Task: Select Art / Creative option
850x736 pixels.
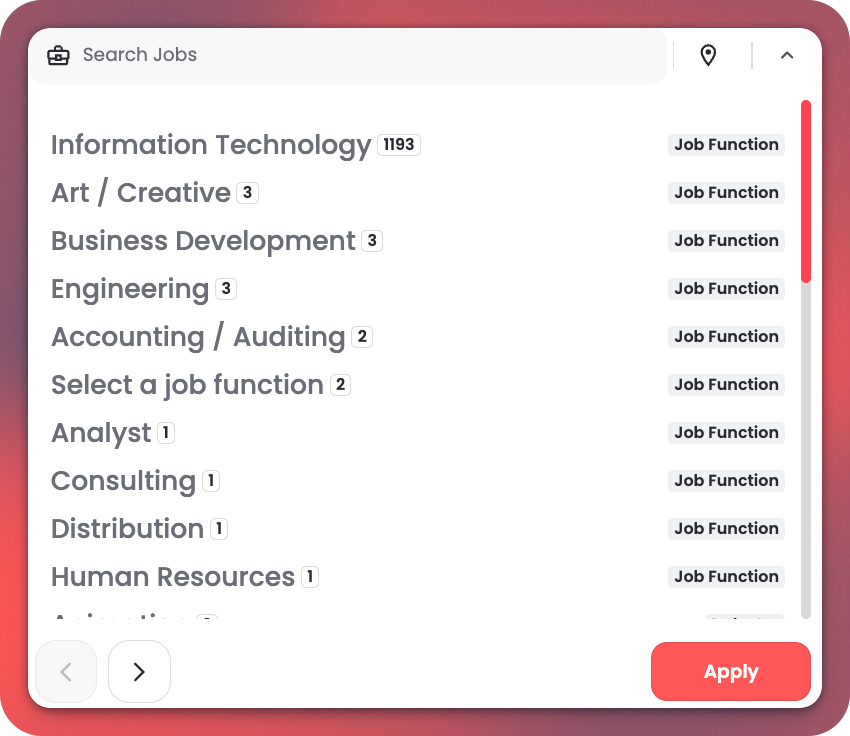Action: (x=141, y=193)
